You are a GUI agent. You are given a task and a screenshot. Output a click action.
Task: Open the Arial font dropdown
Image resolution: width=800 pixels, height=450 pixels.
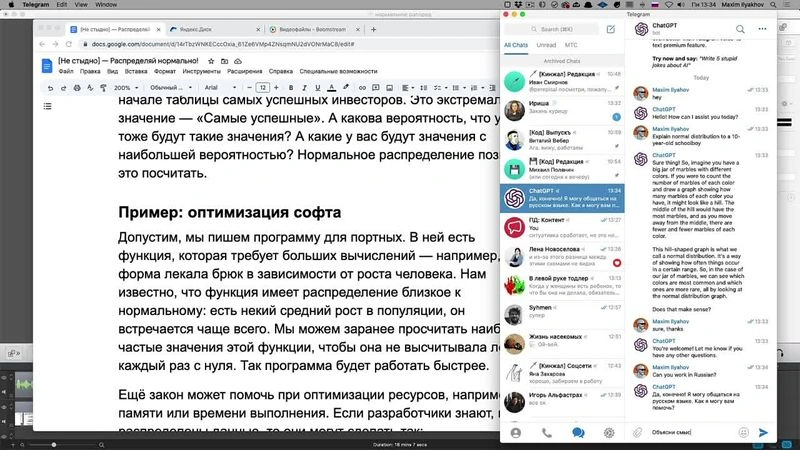pyautogui.click(x=220, y=88)
